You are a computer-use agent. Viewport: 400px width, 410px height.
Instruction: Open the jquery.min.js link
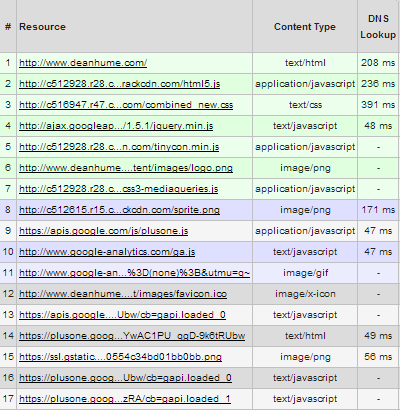[116, 126]
